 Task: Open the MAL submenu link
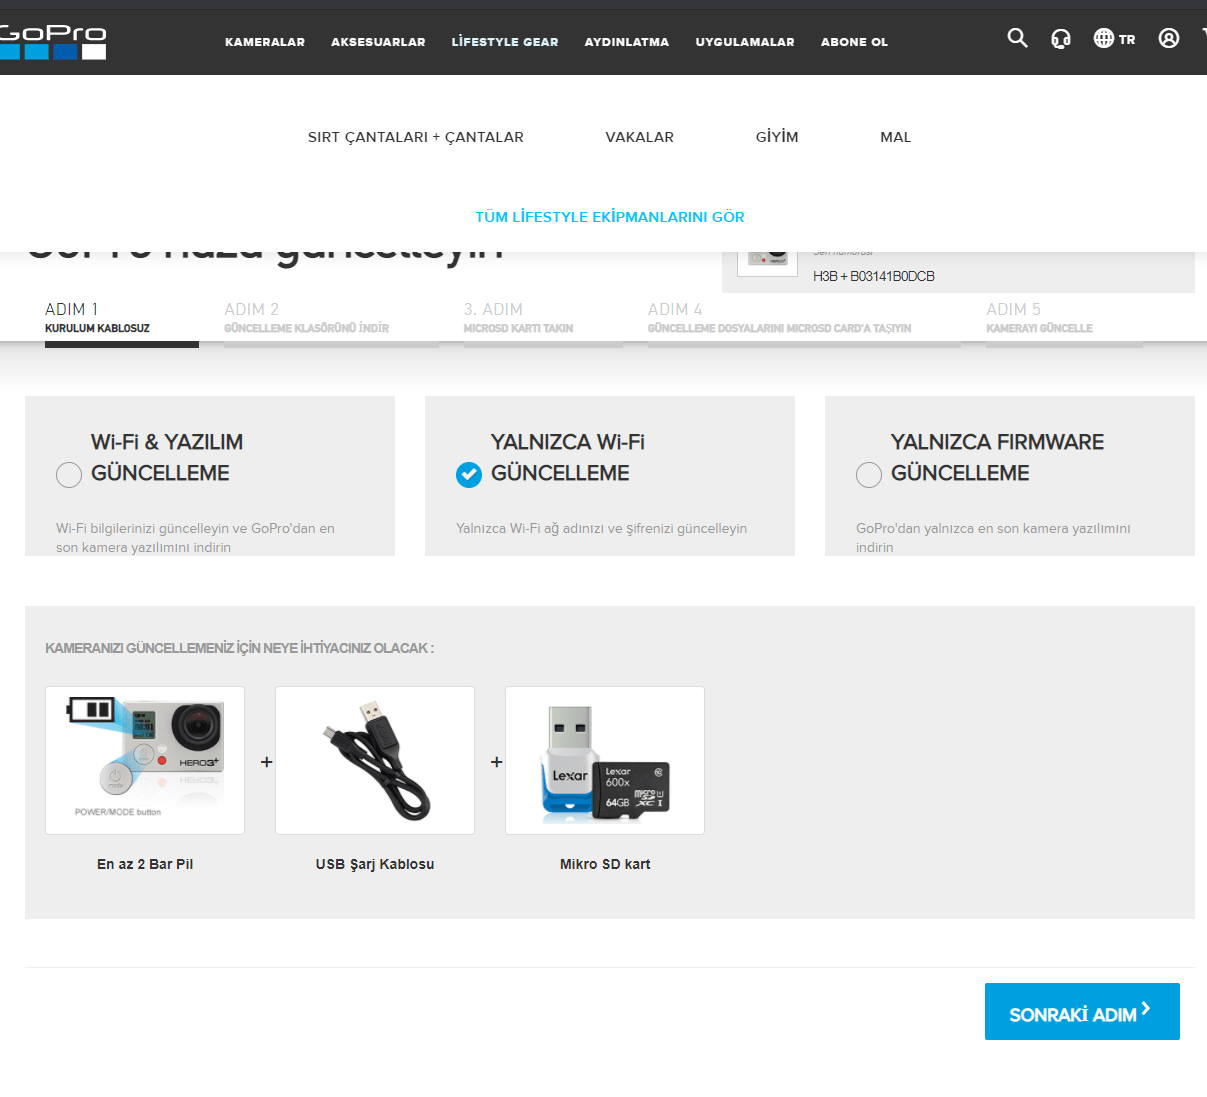coord(896,137)
